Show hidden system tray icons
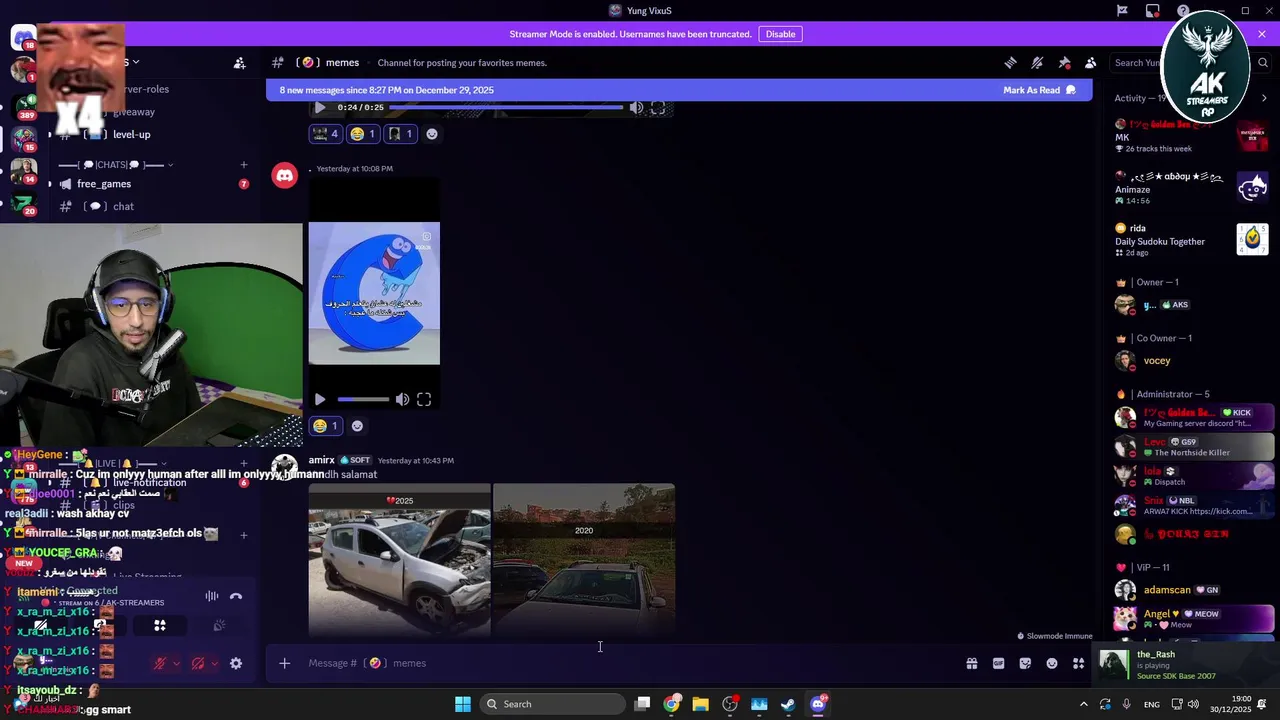The image size is (1280, 720). click(1083, 704)
